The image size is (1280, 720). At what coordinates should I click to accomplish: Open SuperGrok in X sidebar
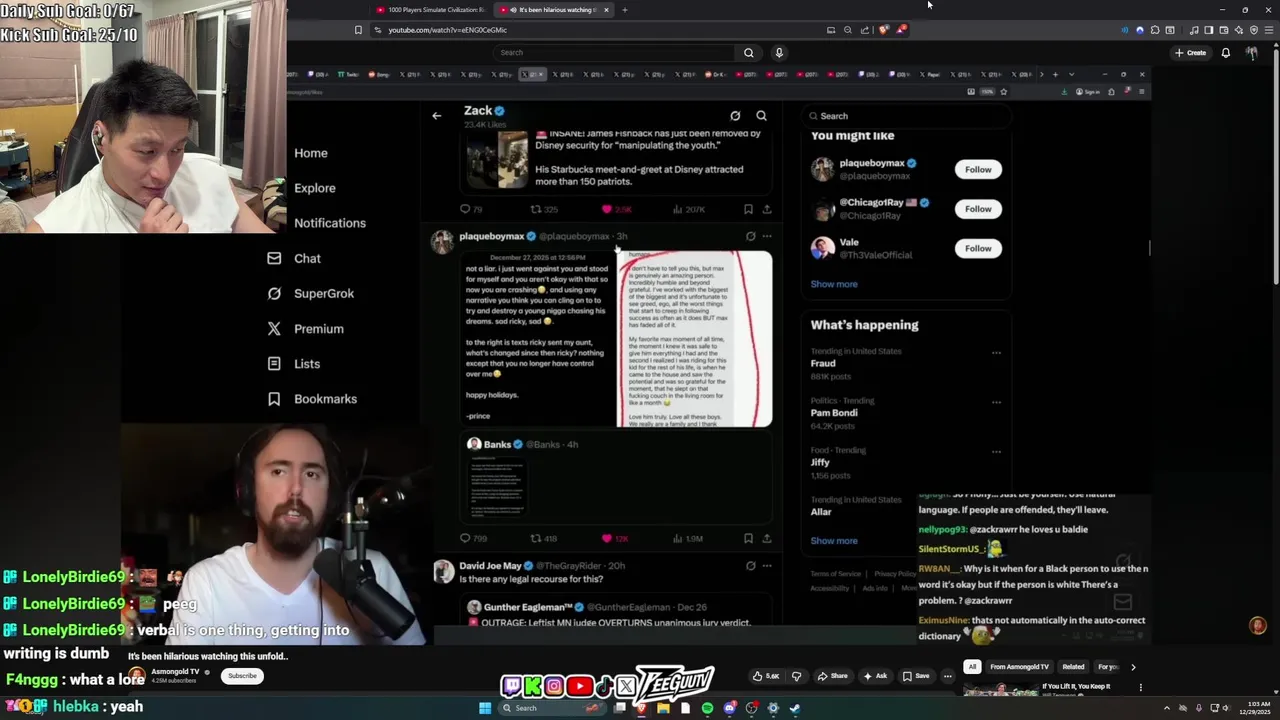(x=311, y=293)
